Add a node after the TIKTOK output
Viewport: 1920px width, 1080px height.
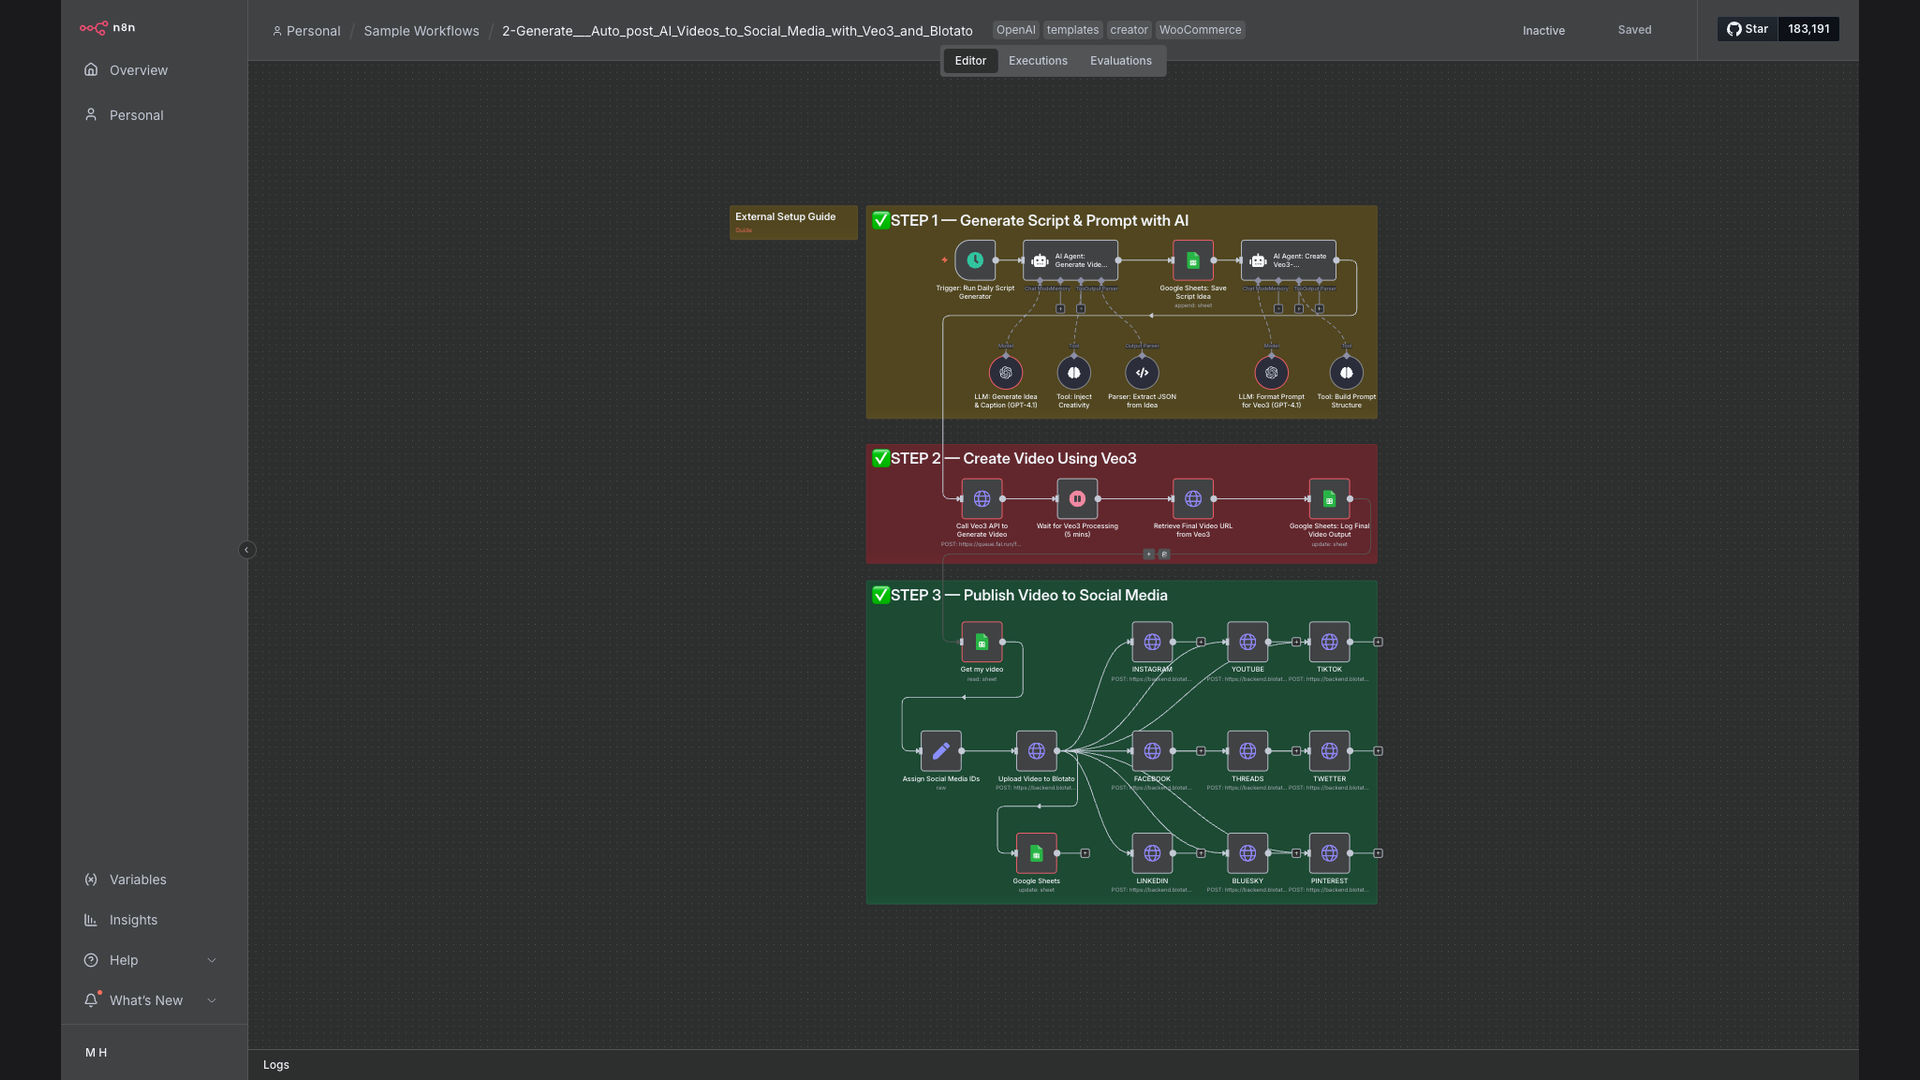(1378, 642)
